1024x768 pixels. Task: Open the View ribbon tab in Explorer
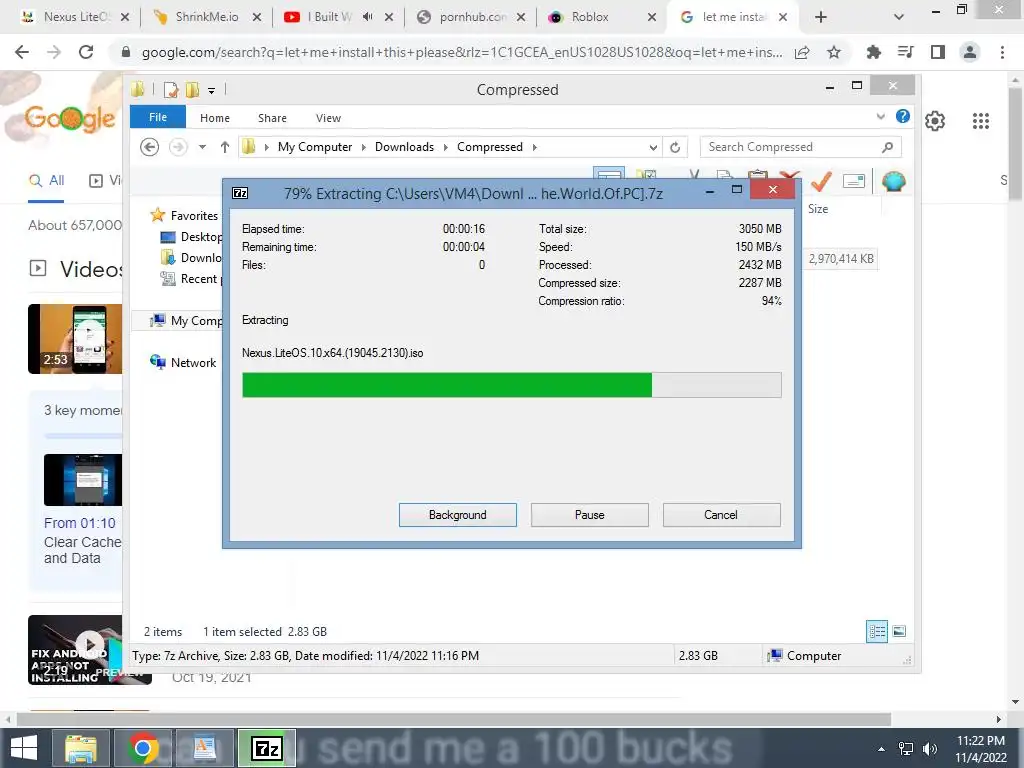pos(328,118)
